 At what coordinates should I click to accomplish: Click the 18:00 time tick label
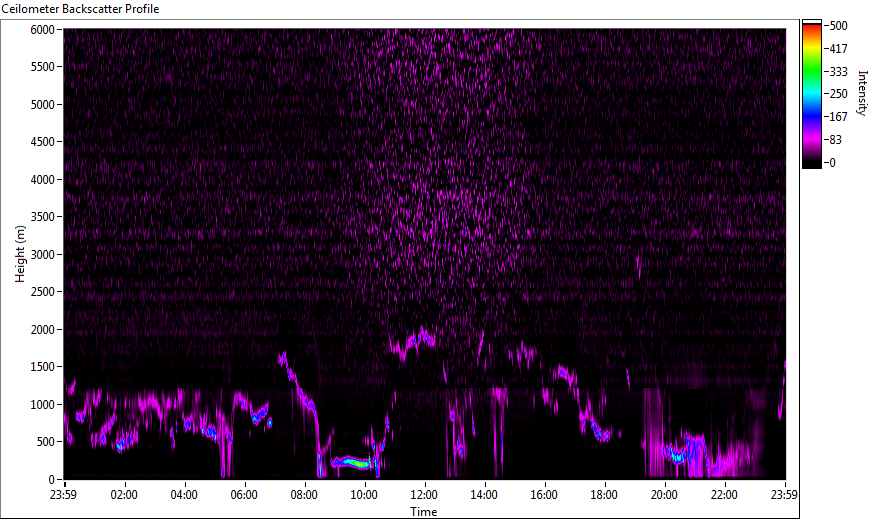pyautogui.click(x=605, y=495)
